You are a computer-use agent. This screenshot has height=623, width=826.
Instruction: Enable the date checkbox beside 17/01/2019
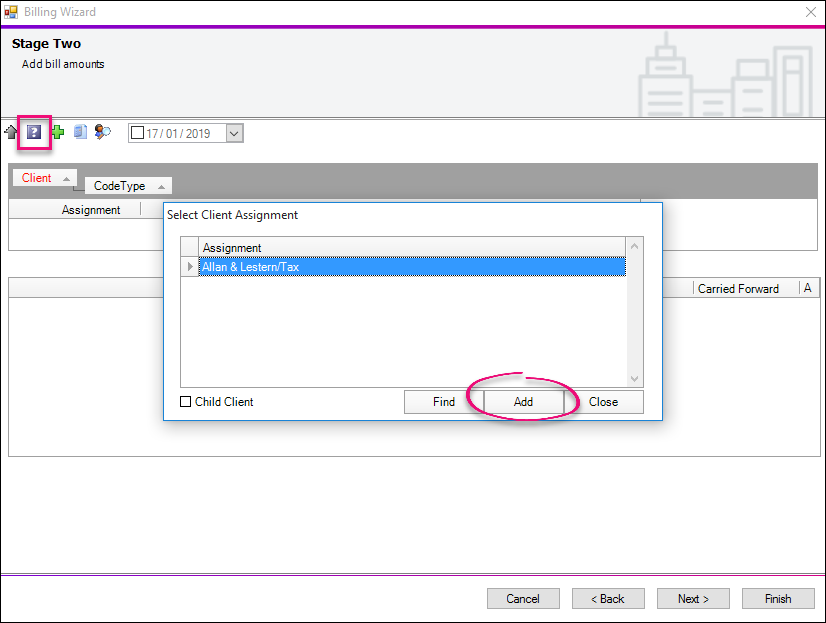coord(138,133)
